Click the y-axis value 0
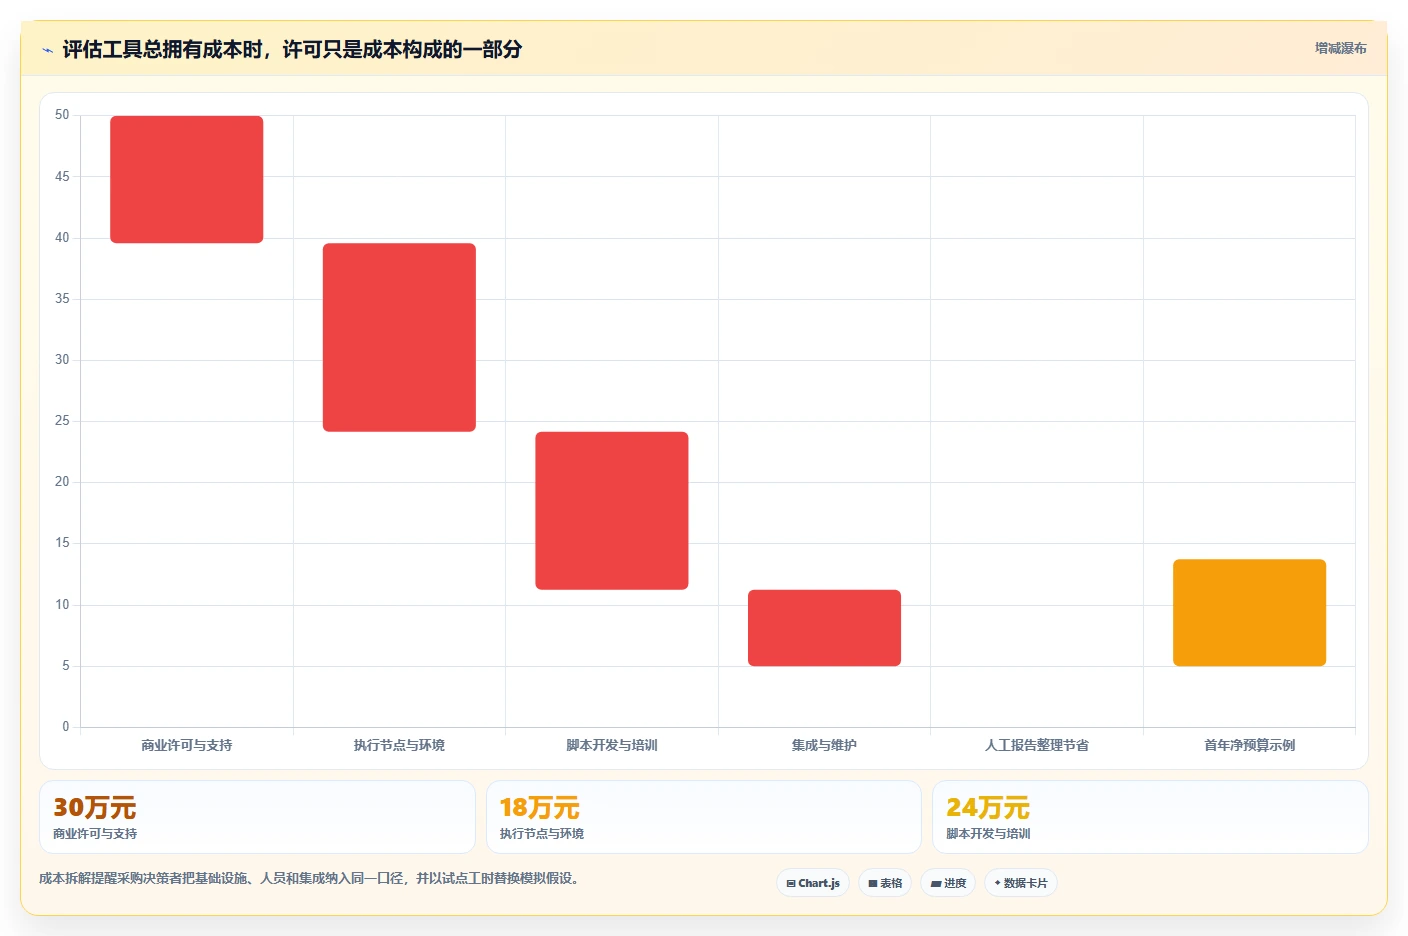Viewport: 1408px width, 936px height. tap(66, 727)
